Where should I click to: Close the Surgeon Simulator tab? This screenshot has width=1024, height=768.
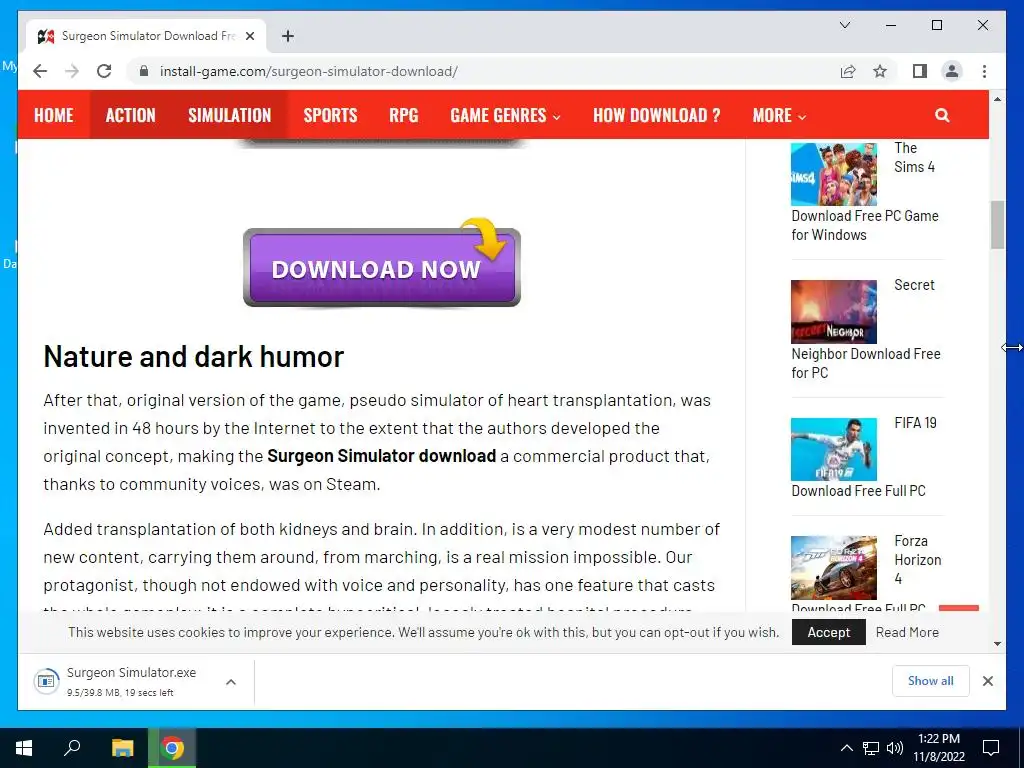pos(249,36)
